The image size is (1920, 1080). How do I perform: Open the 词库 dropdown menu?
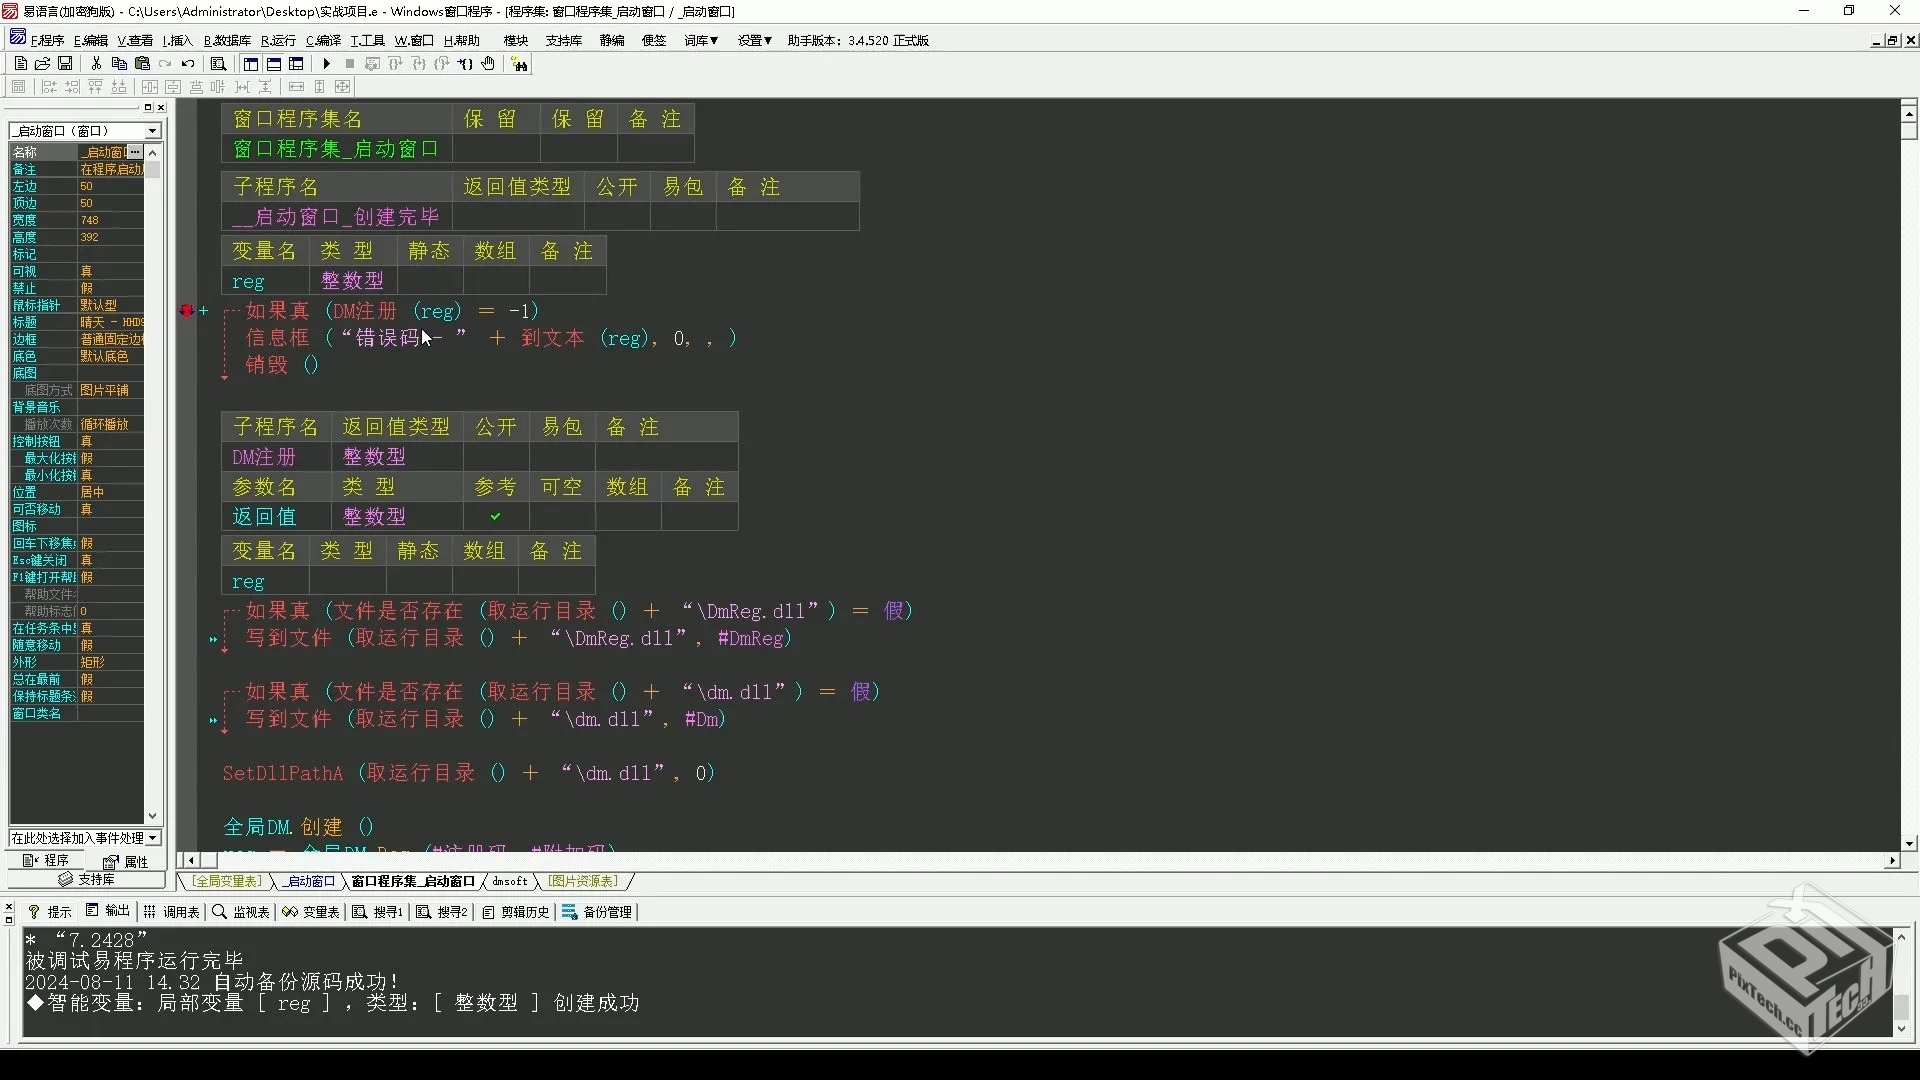[700, 40]
